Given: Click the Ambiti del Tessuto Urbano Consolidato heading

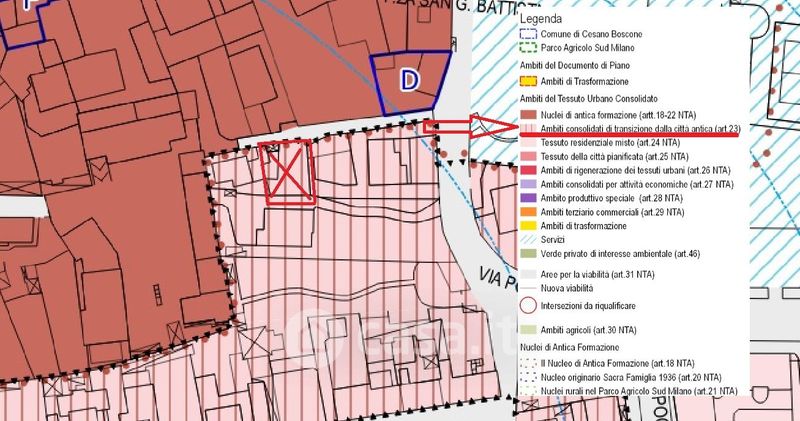Looking at the screenshot, I should coord(588,100).
